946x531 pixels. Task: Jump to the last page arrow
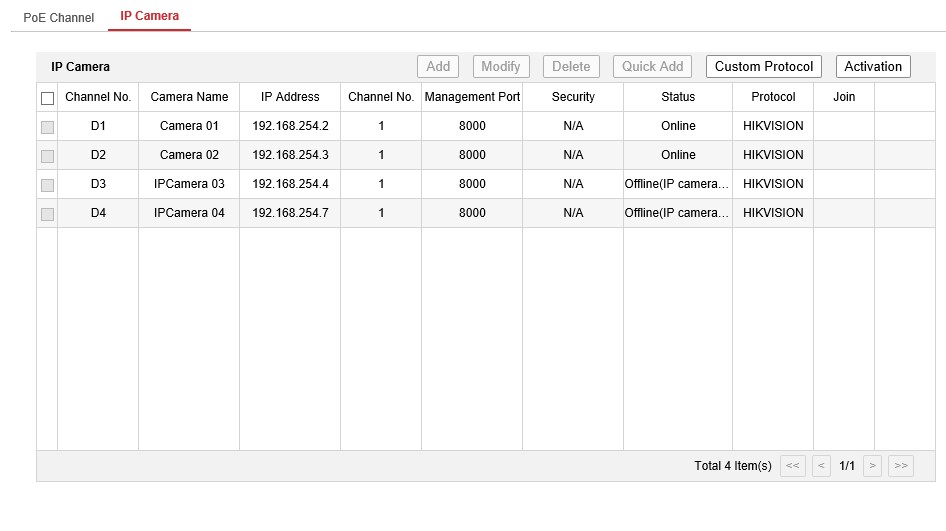click(x=900, y=466)
